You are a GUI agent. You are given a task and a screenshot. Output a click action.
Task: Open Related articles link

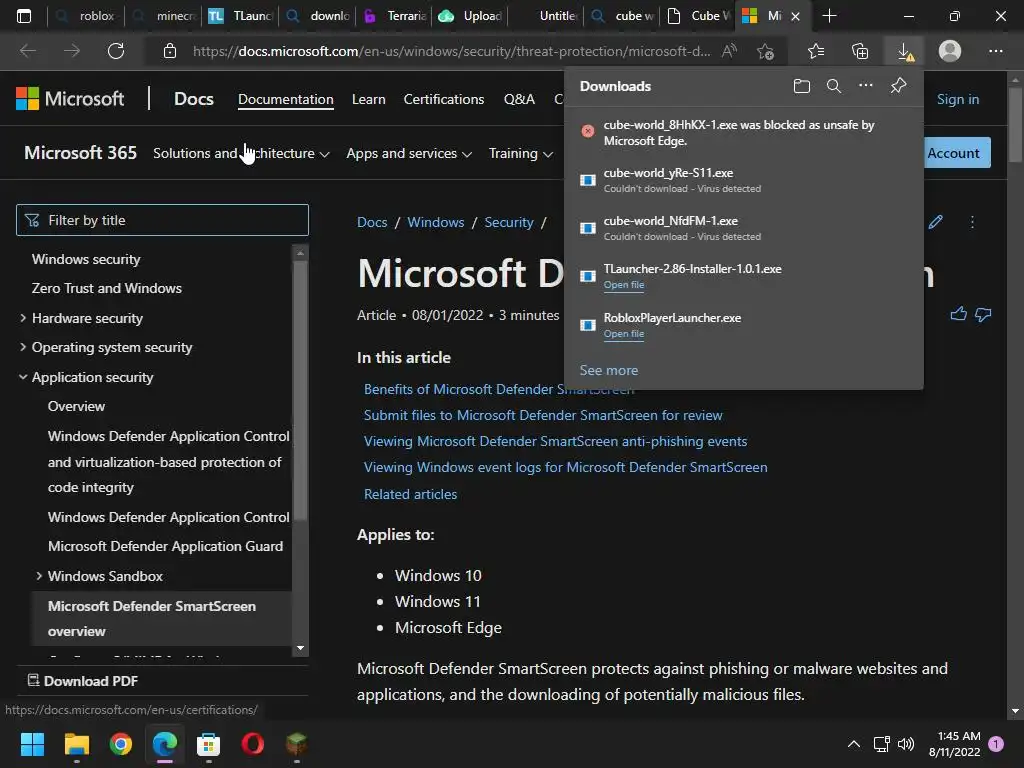[410, 494]
